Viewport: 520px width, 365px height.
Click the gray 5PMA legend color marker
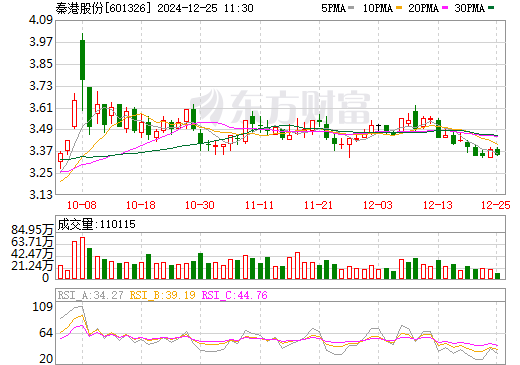click(x=351, y=8)
